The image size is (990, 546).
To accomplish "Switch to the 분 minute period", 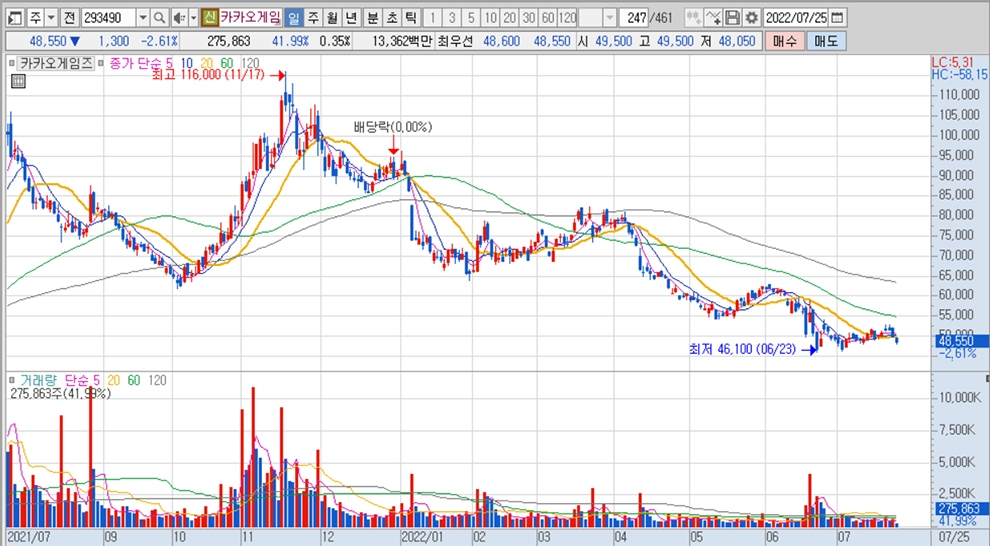I will (x=373, y=18).
